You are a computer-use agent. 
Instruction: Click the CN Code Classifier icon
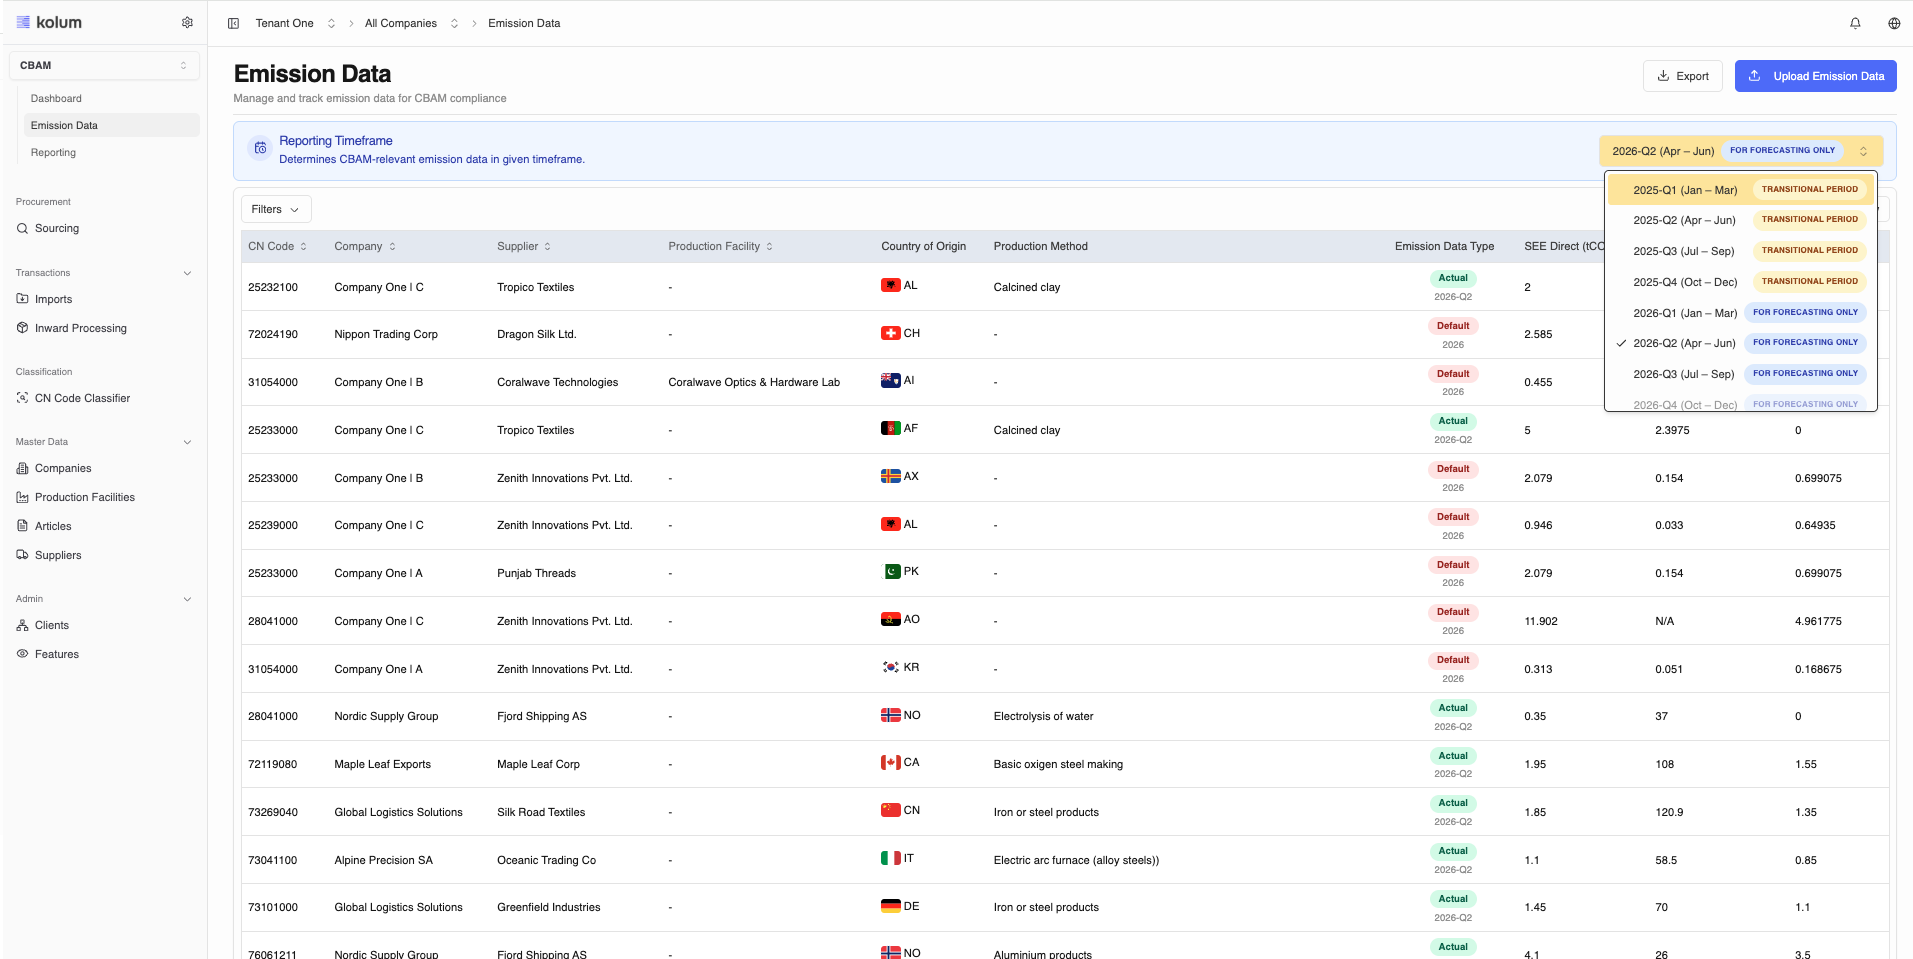tap(22, 398)
